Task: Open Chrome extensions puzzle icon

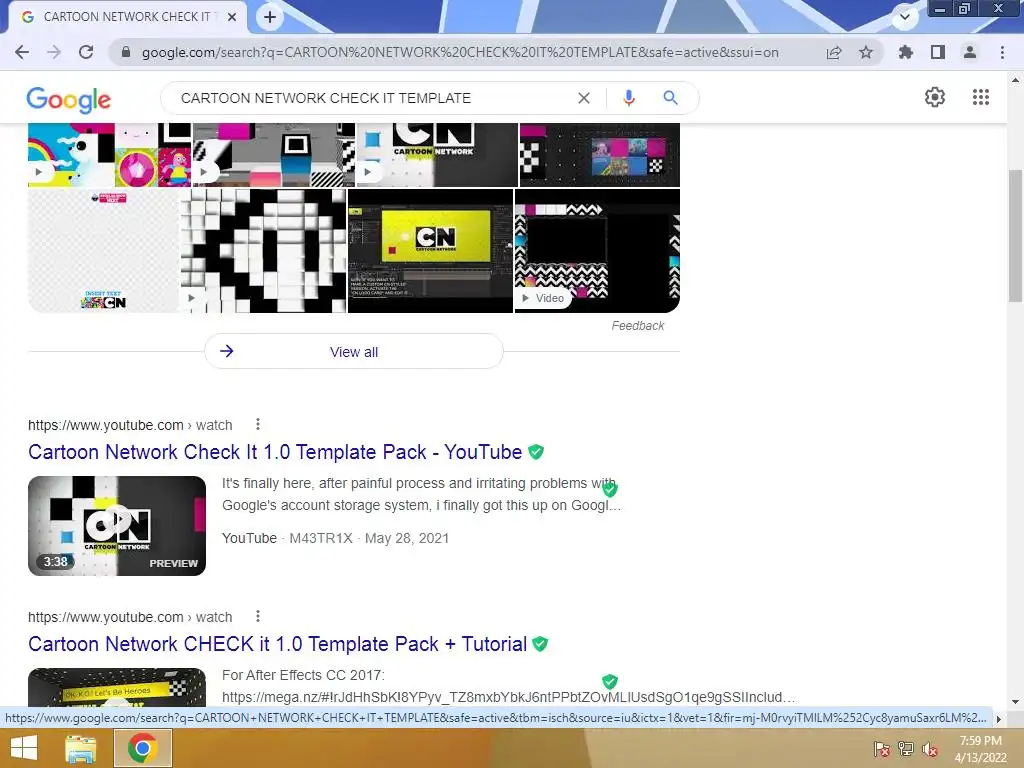Action: [x=906, y=52]
